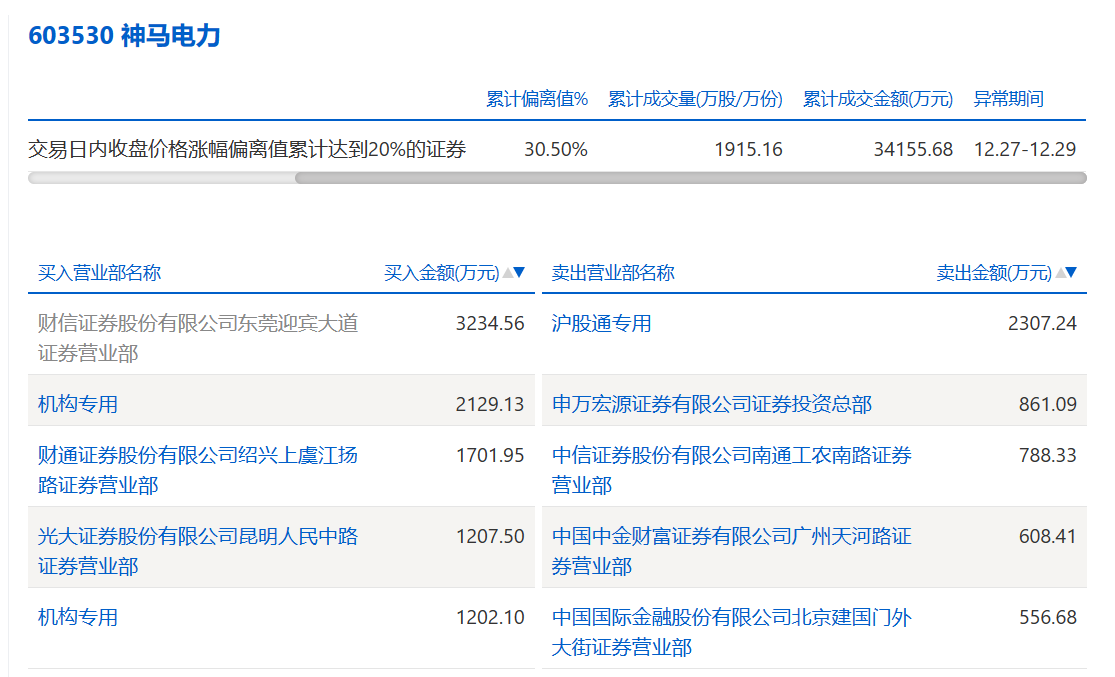Select buy amount 1701.95

490,455
